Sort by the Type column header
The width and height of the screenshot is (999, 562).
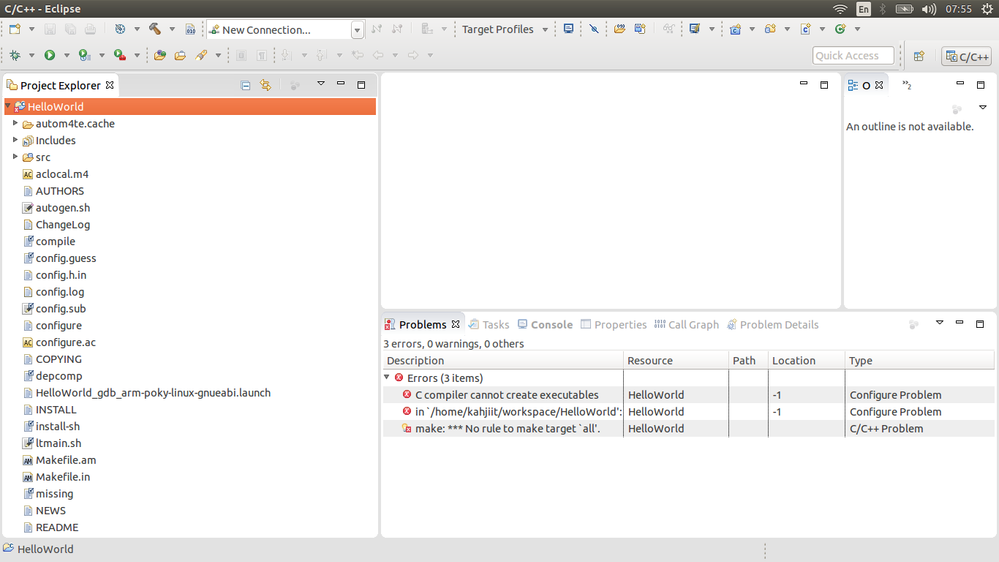[x=919, y=360]
